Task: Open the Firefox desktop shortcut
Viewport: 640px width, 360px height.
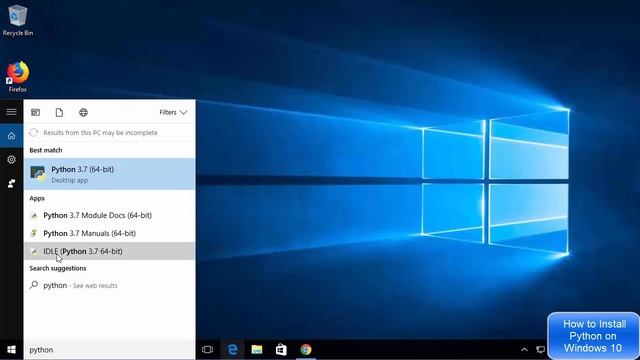Action: [18, 77]
